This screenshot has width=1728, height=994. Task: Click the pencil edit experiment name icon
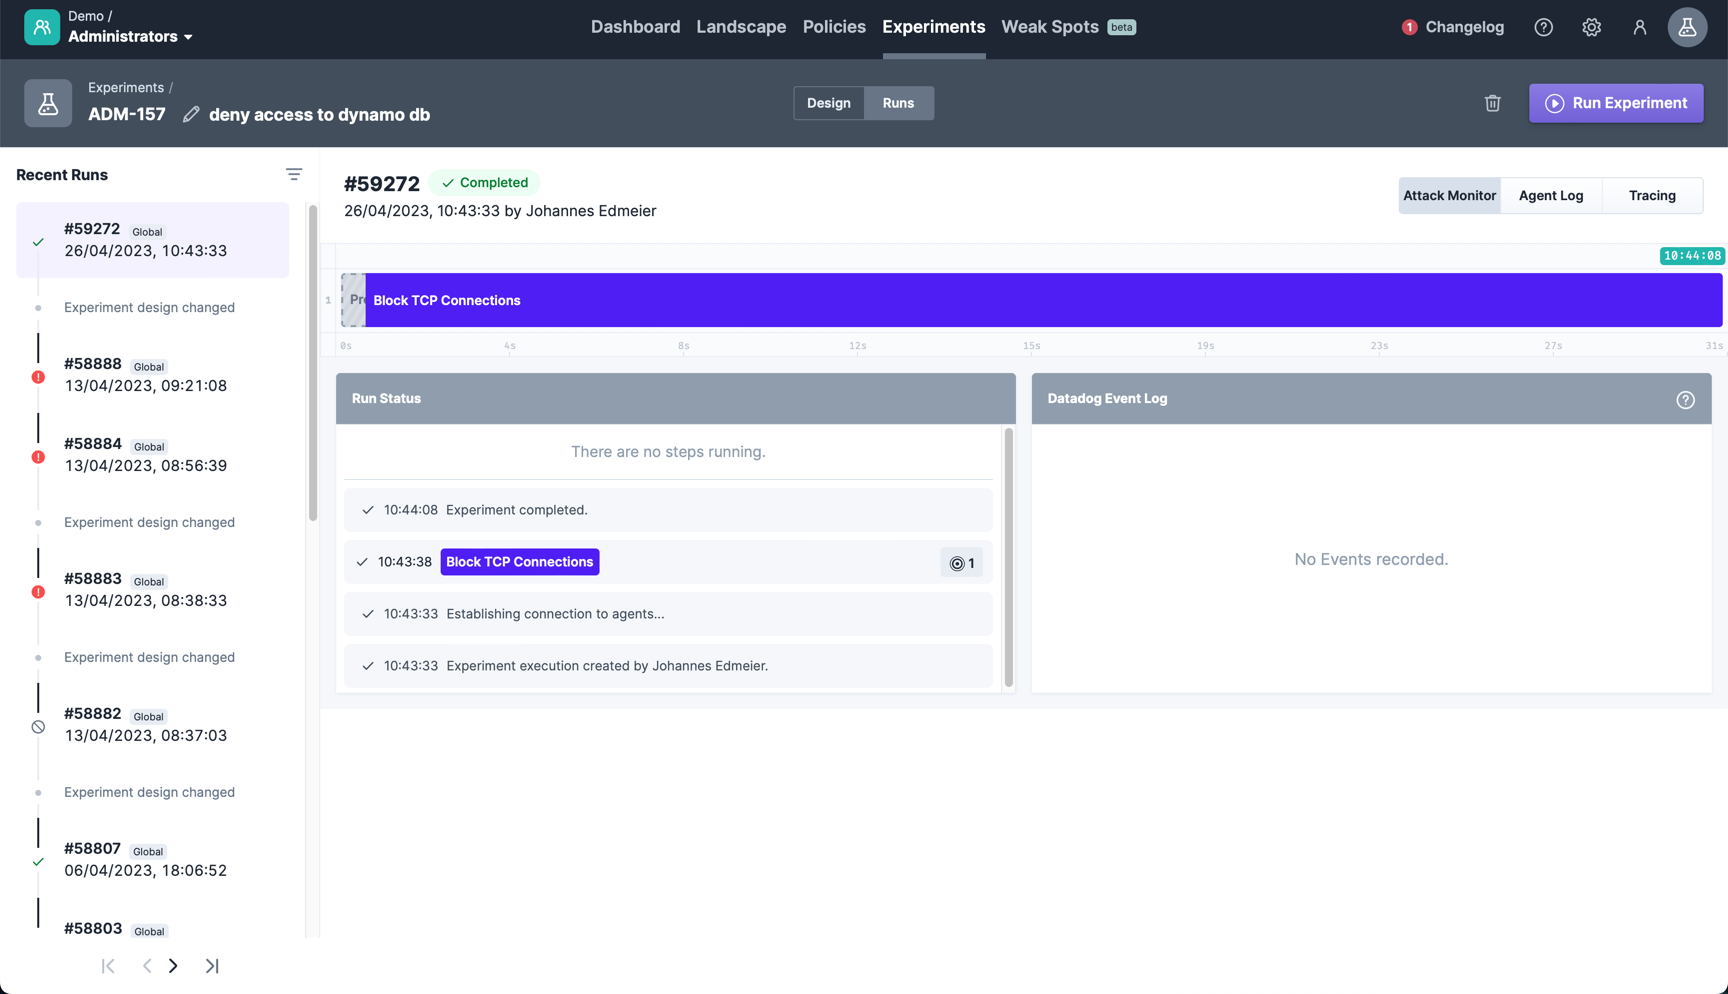pyautogui.click(x=191, y=115)
